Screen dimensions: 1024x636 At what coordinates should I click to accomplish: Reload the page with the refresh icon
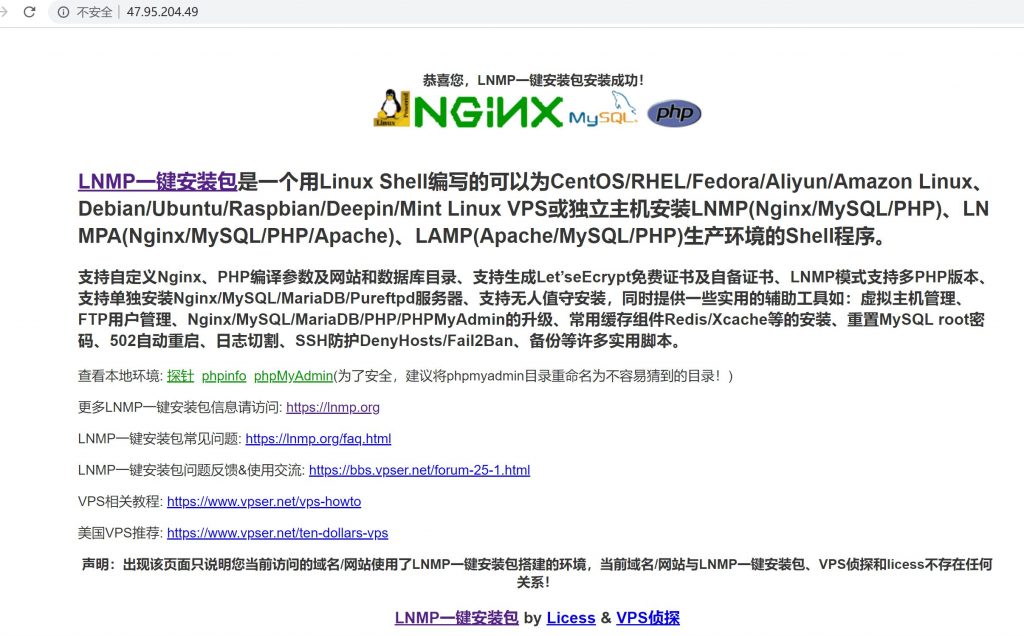point(29,12)
